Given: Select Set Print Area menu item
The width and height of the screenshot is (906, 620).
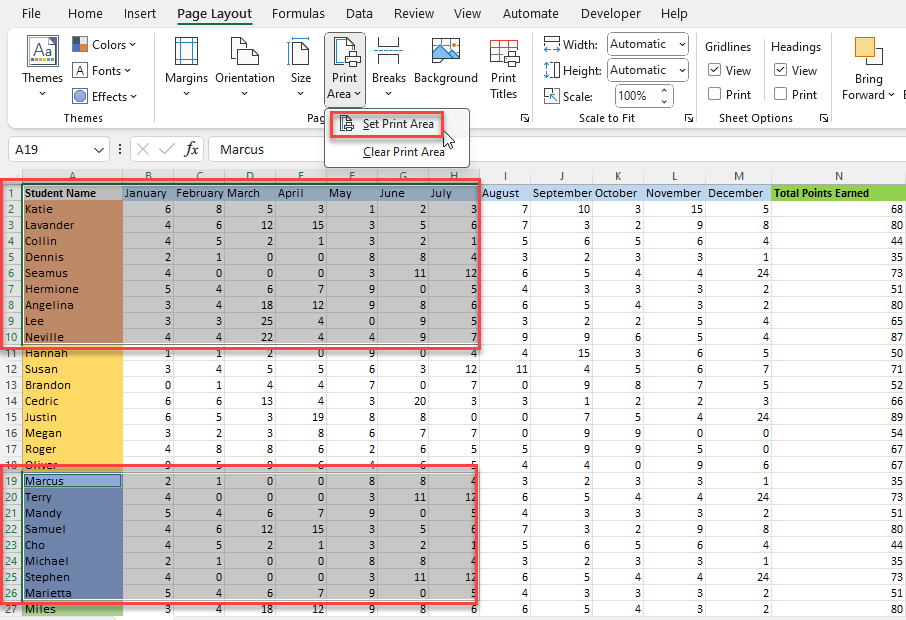Looking at the screenshot, I should 387,124.
